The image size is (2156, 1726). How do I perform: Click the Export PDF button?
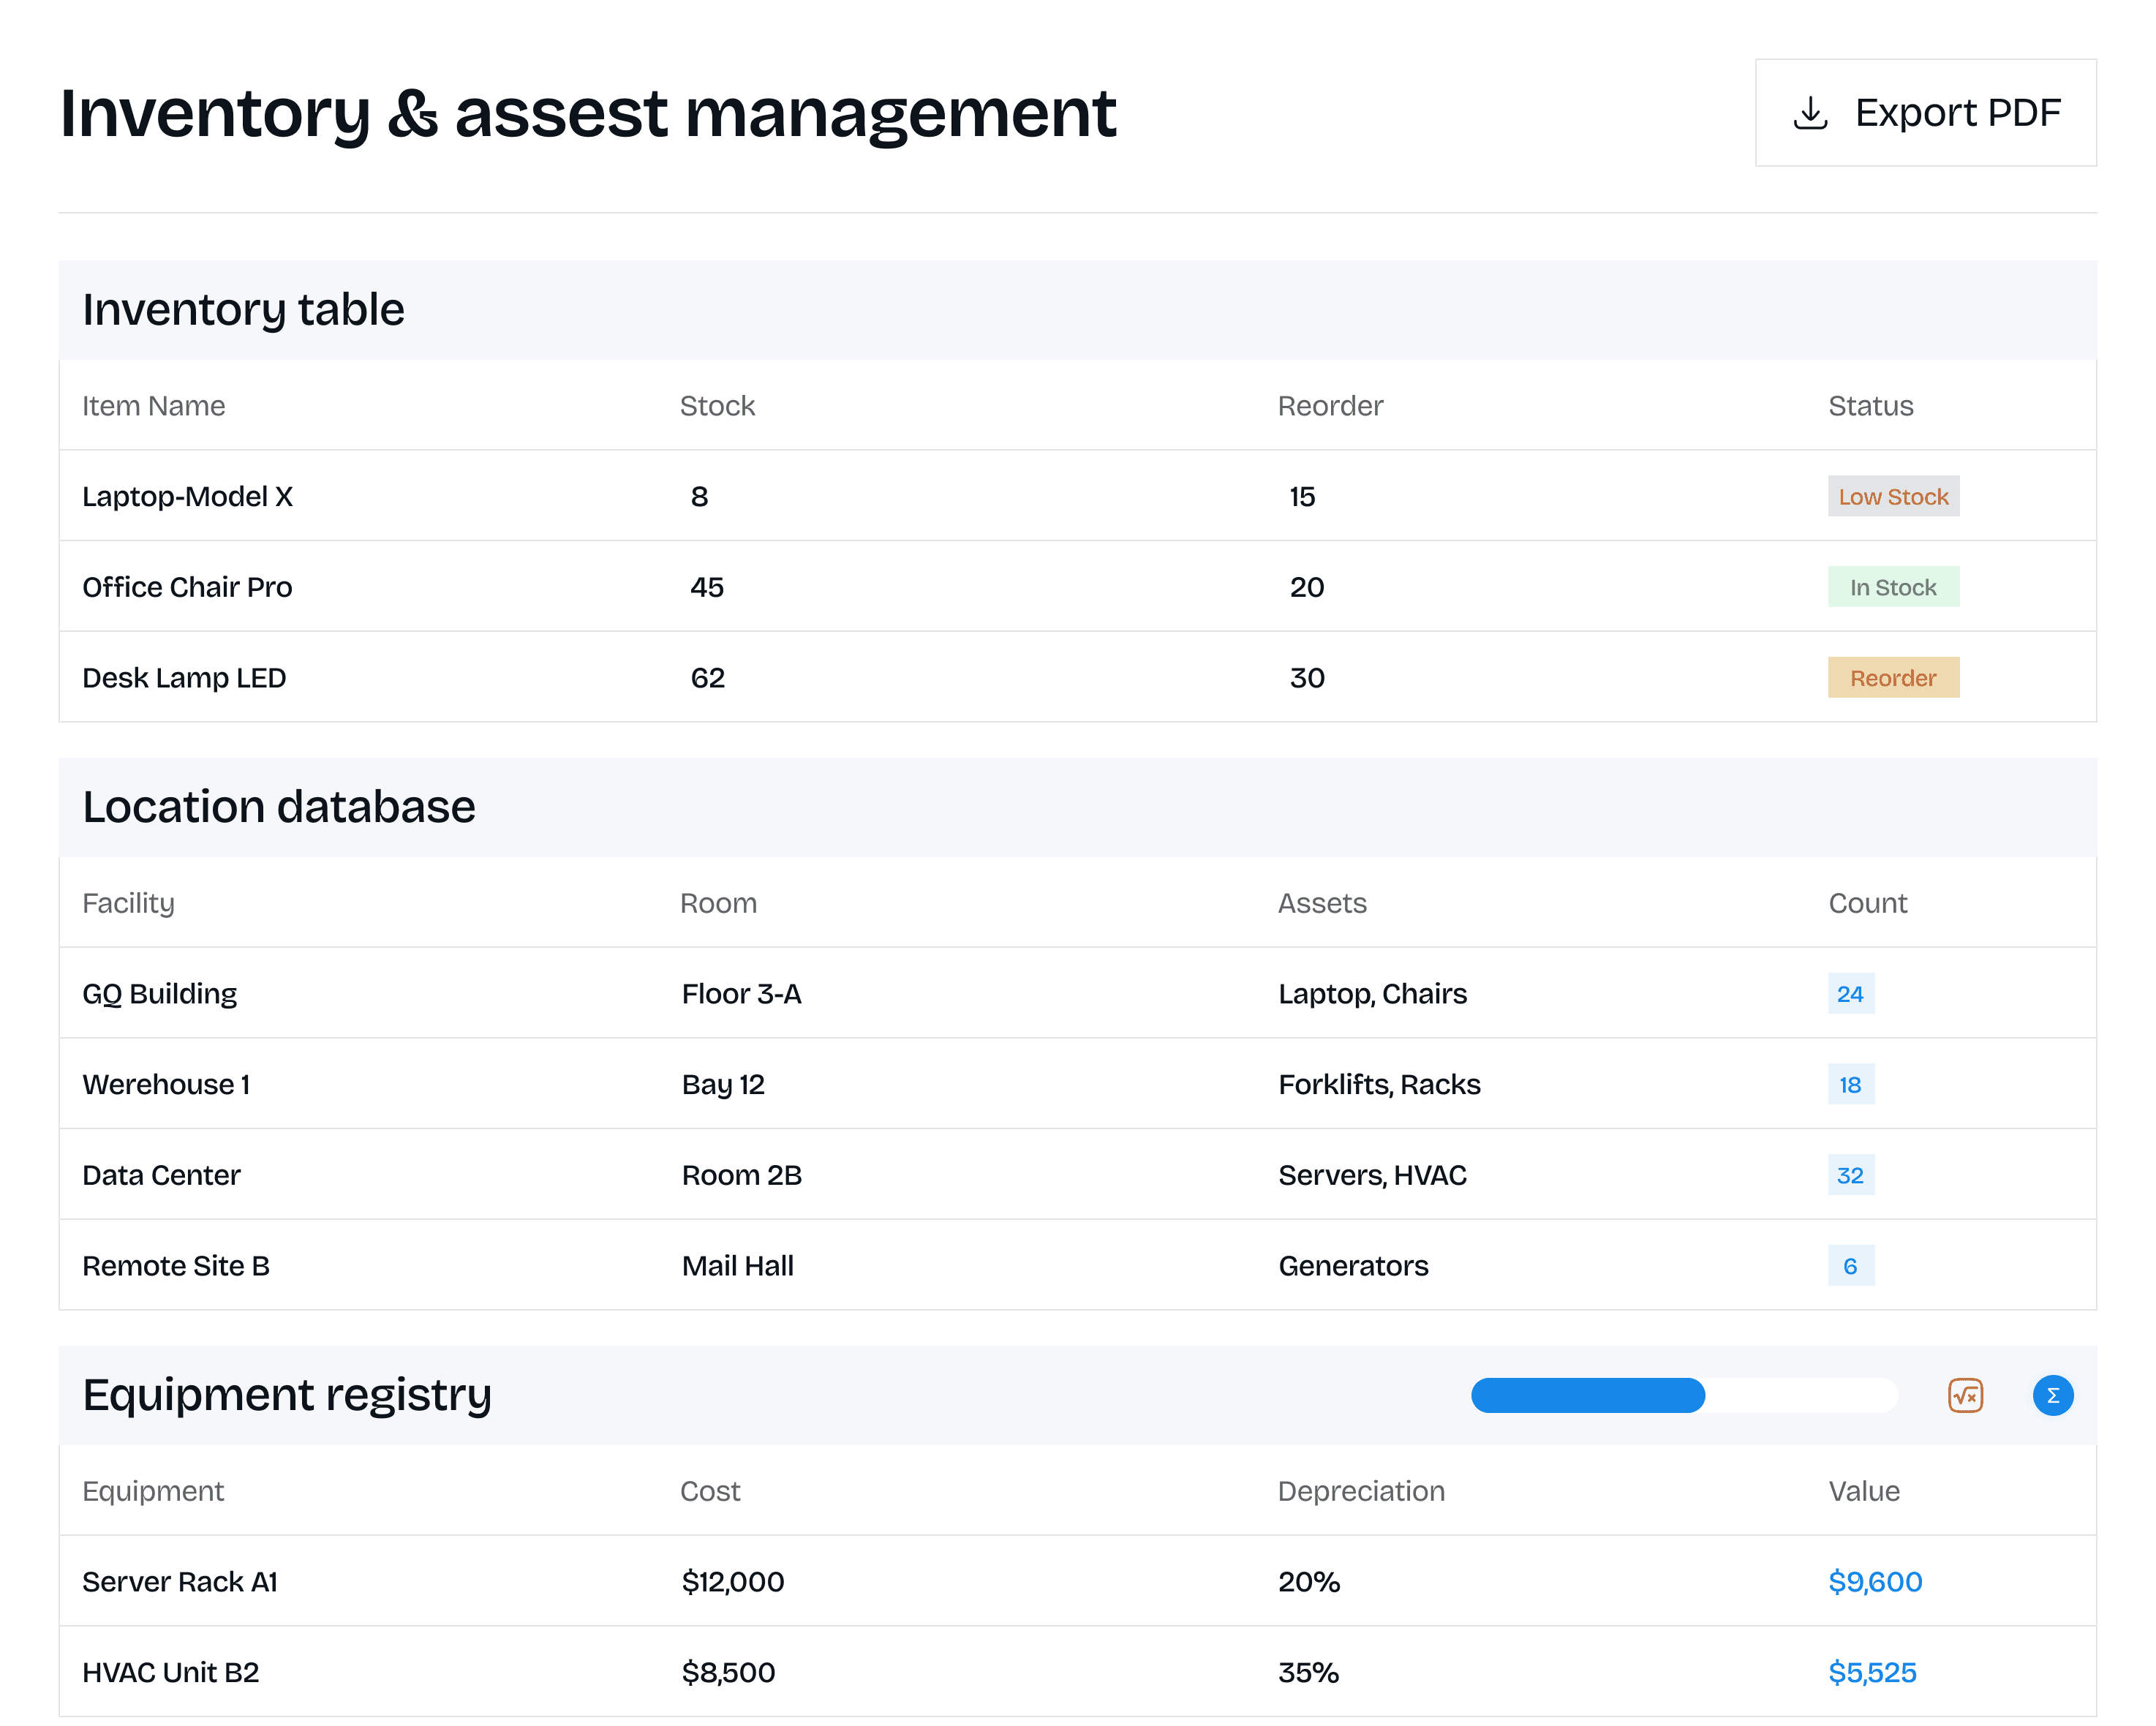[x=1925, y=113]
